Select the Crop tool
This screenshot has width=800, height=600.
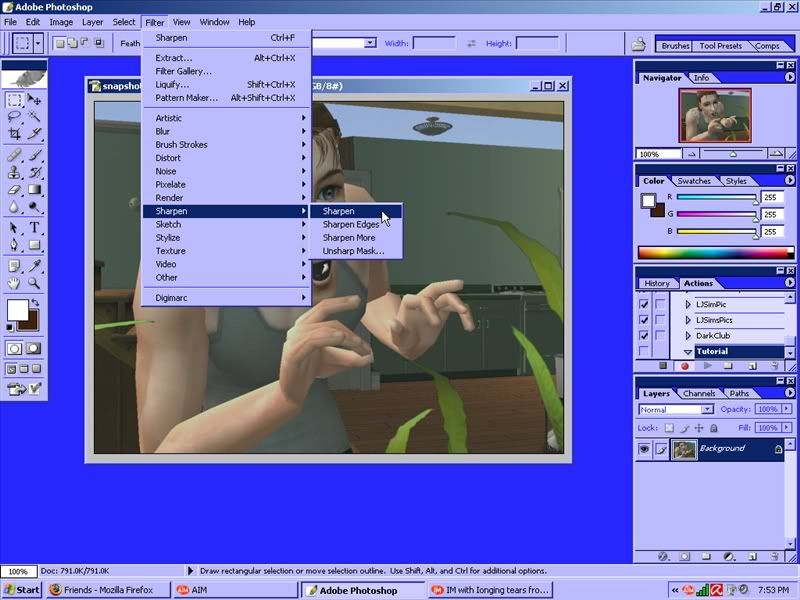click(14, 134)
